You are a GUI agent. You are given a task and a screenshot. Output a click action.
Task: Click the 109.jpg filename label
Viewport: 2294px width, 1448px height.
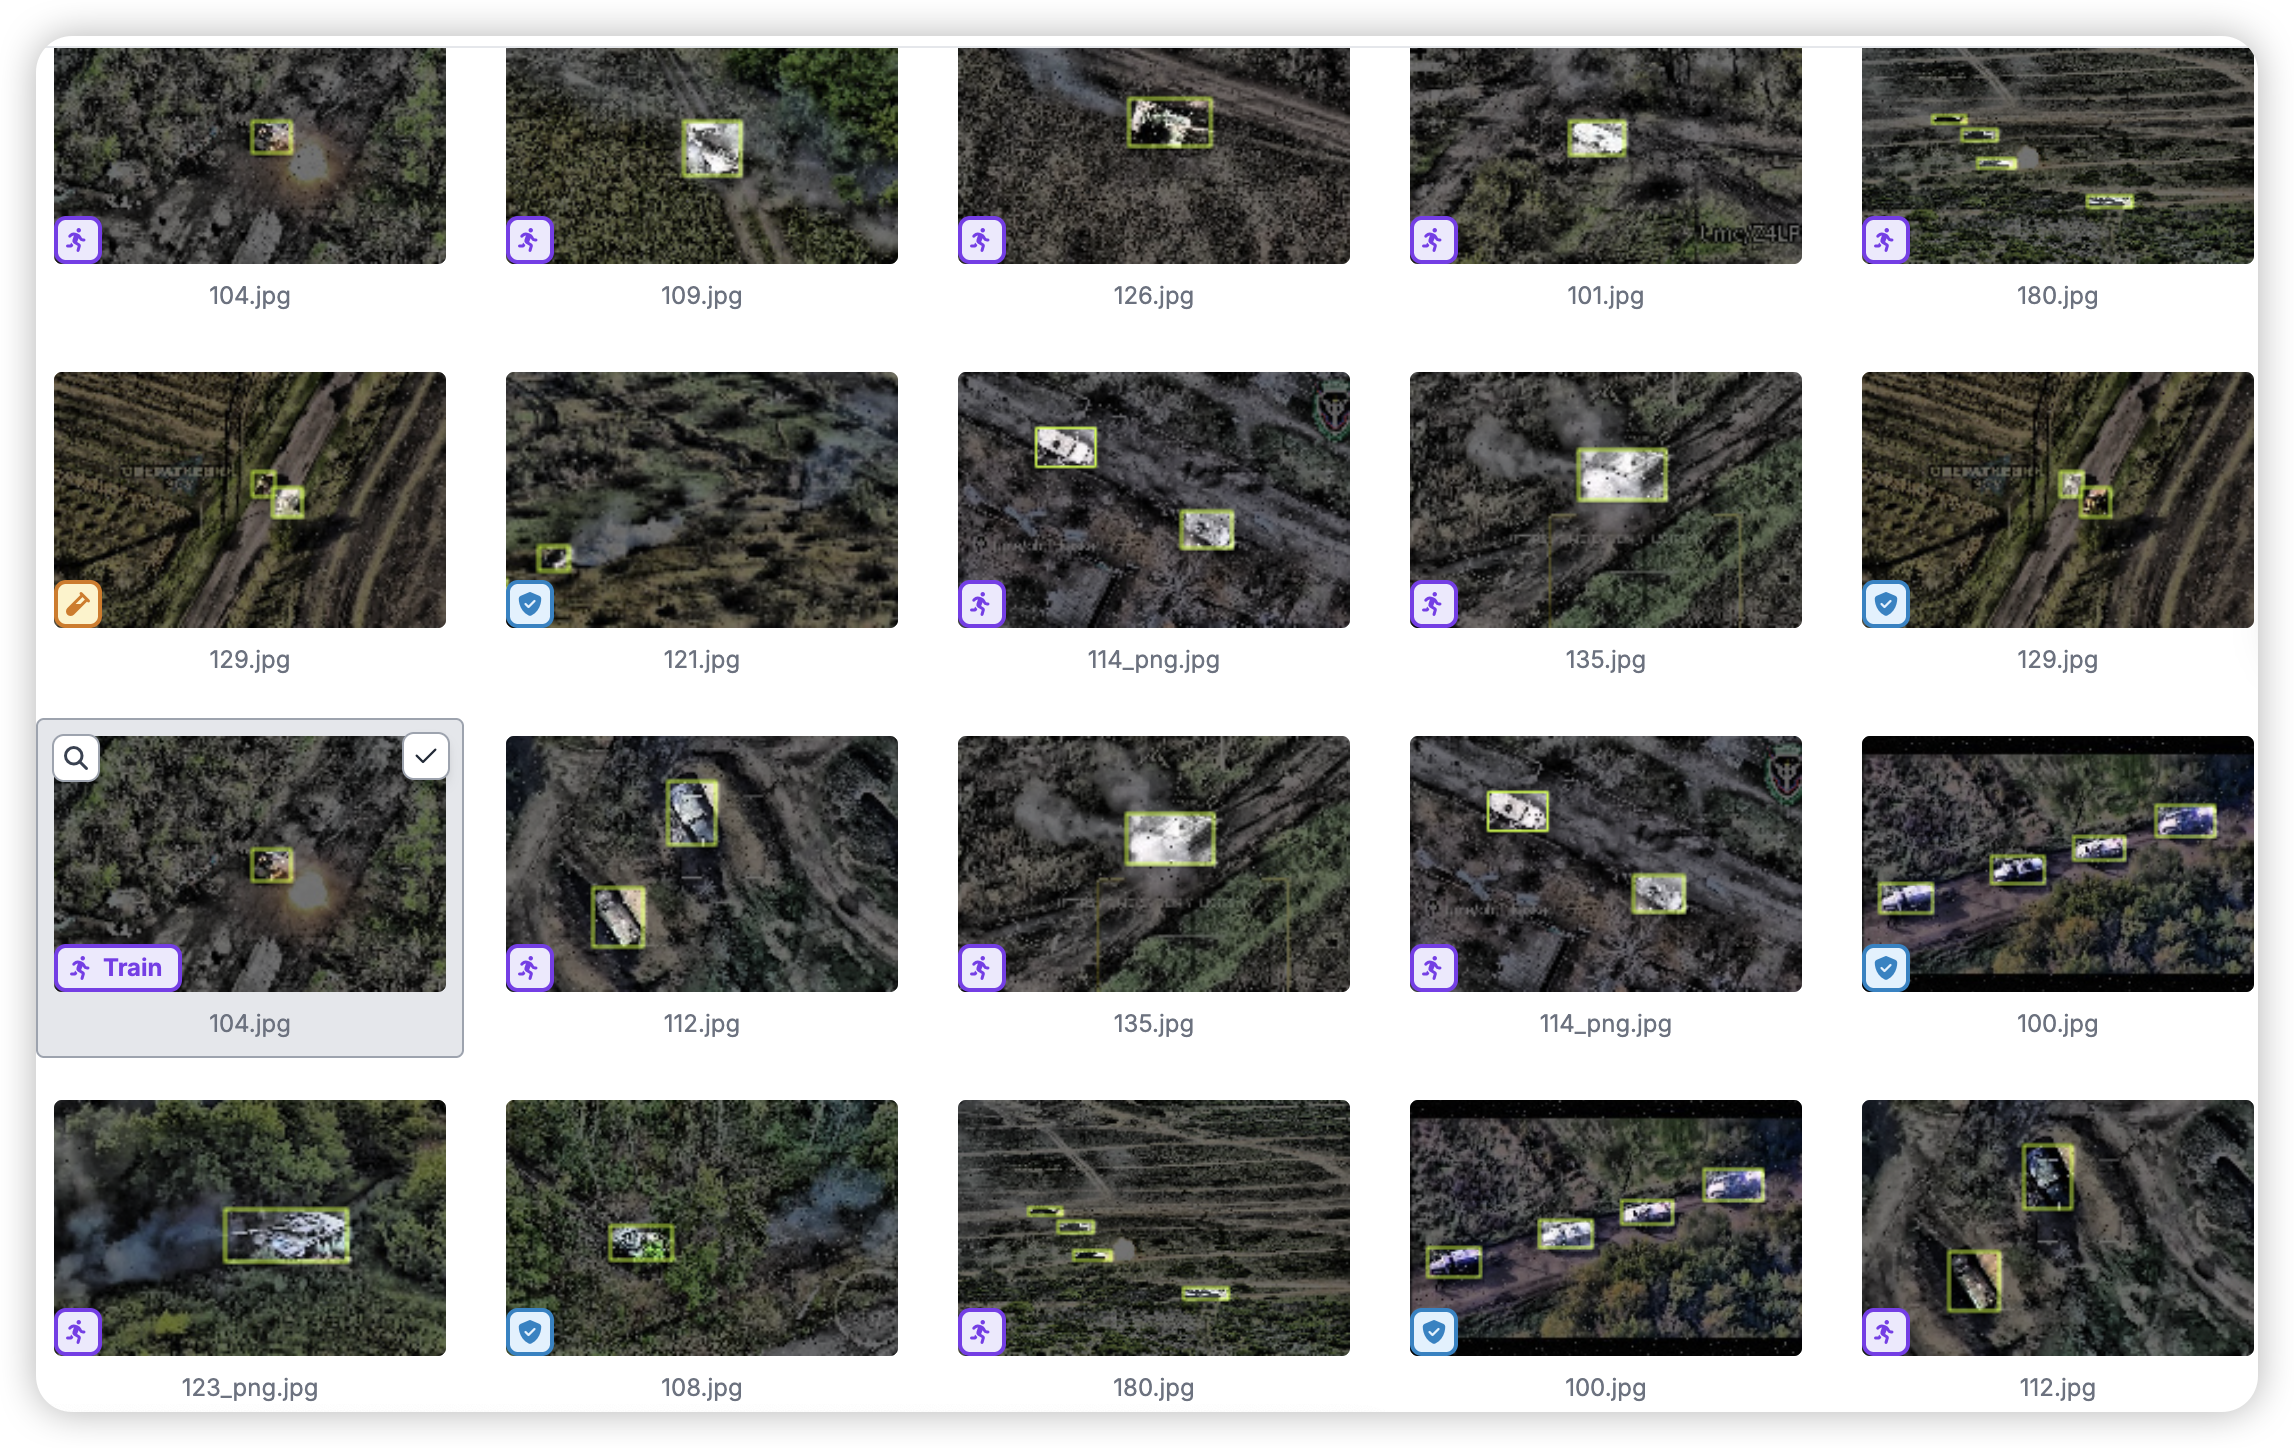[x=701, y=296]
